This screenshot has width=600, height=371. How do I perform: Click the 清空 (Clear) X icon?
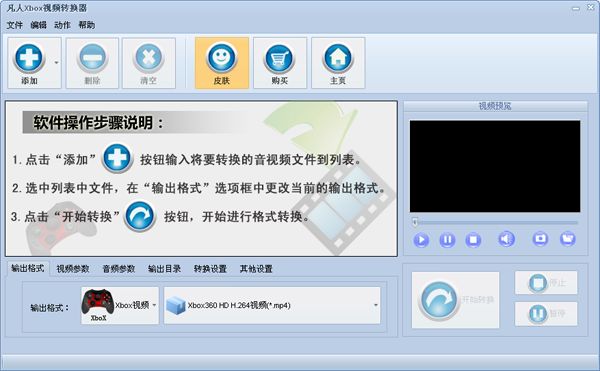click(148, 58)
